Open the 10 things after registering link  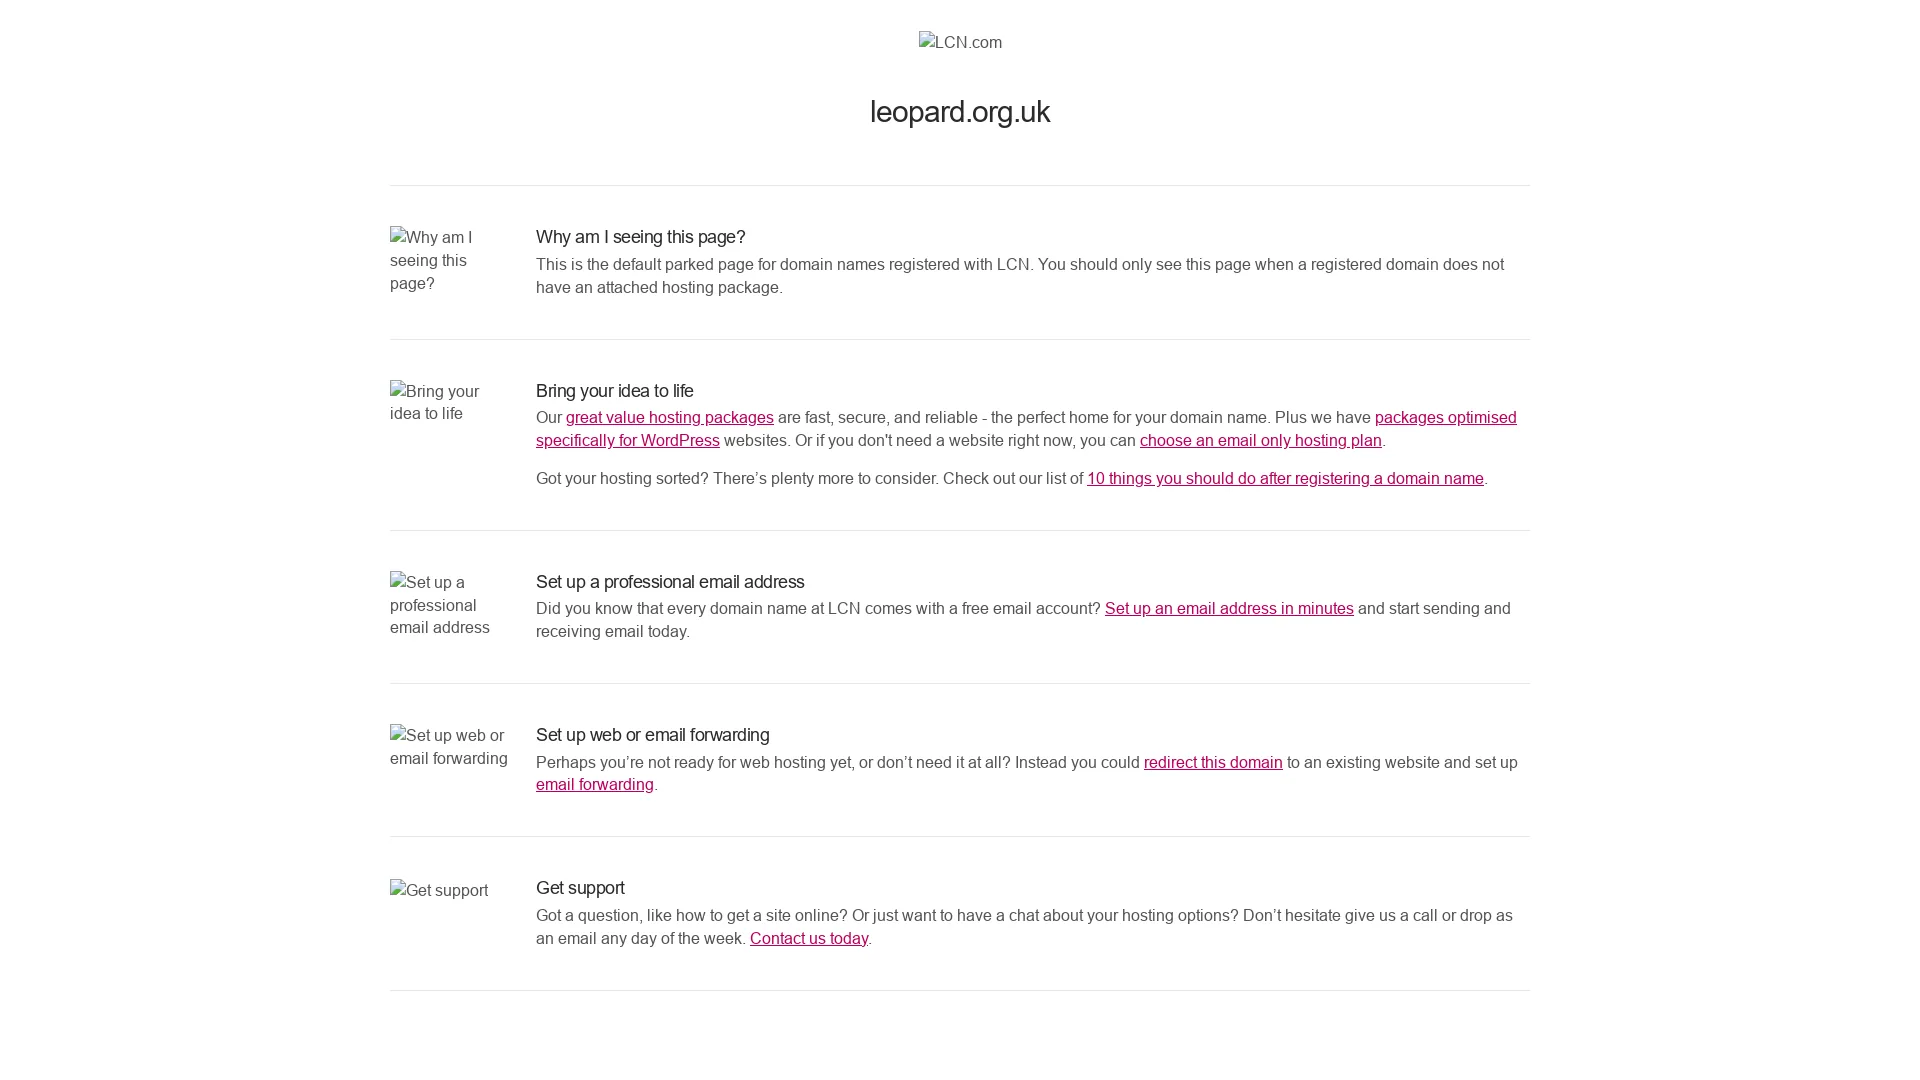click(1285, 479)
